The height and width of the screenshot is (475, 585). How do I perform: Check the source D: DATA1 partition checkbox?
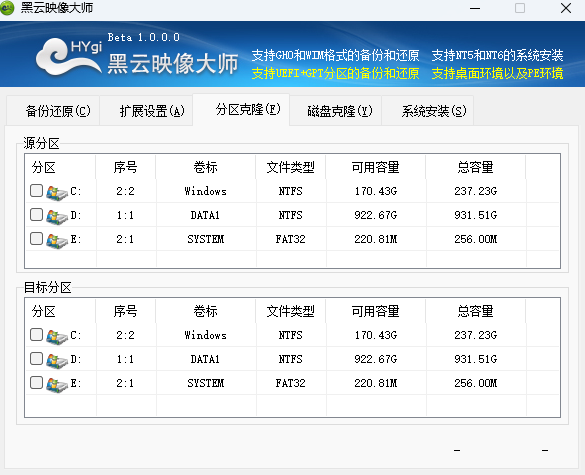point(36,215)
